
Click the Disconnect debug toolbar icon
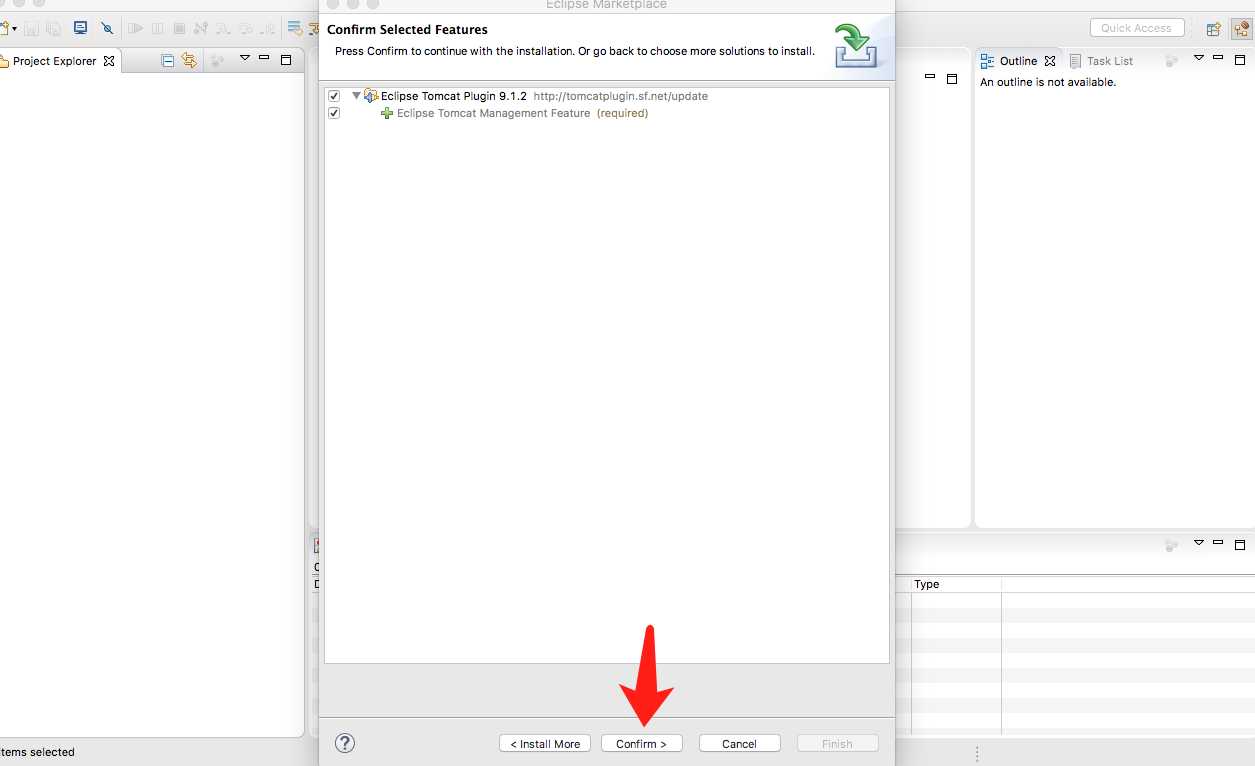[x=200, y=28]
